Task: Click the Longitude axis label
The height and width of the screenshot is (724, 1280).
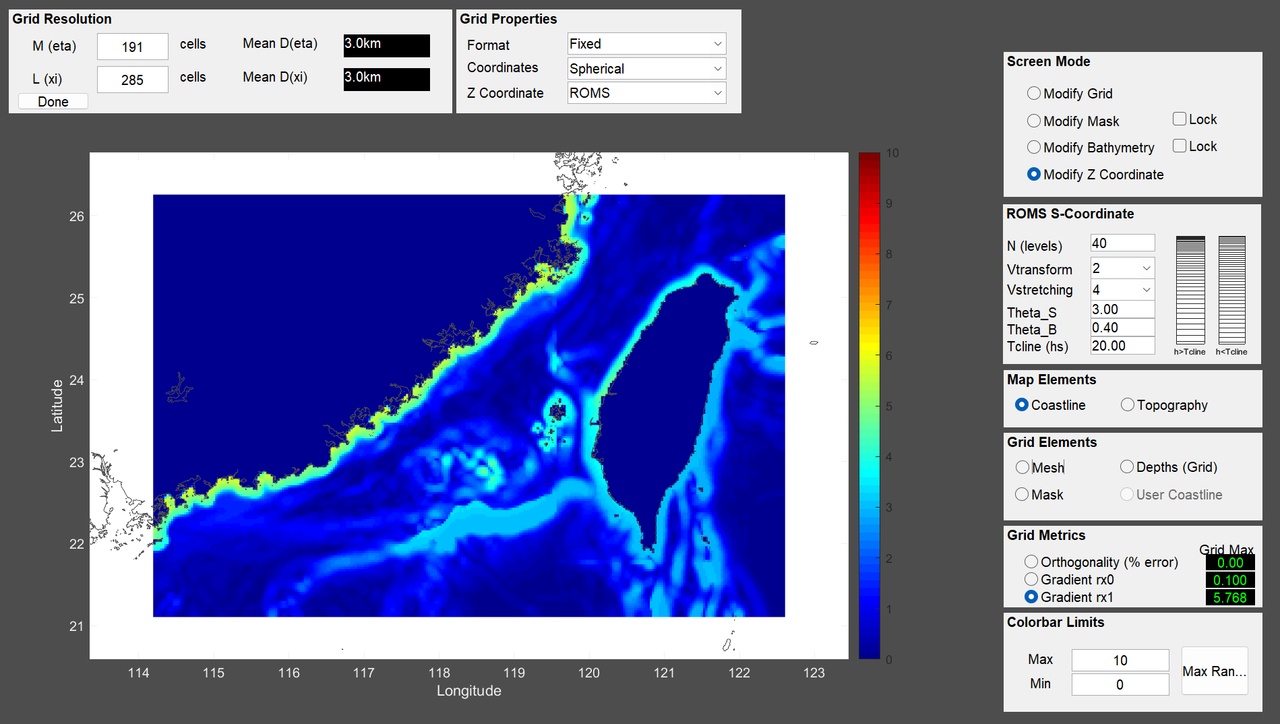Action: coord(469,691)
